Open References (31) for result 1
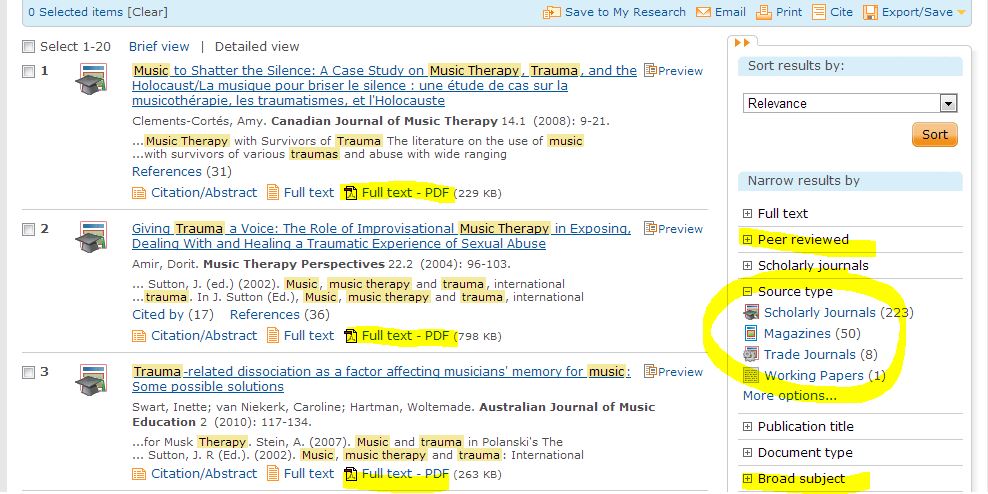Viewport: 988px width, 494px height. pos(181,171)
